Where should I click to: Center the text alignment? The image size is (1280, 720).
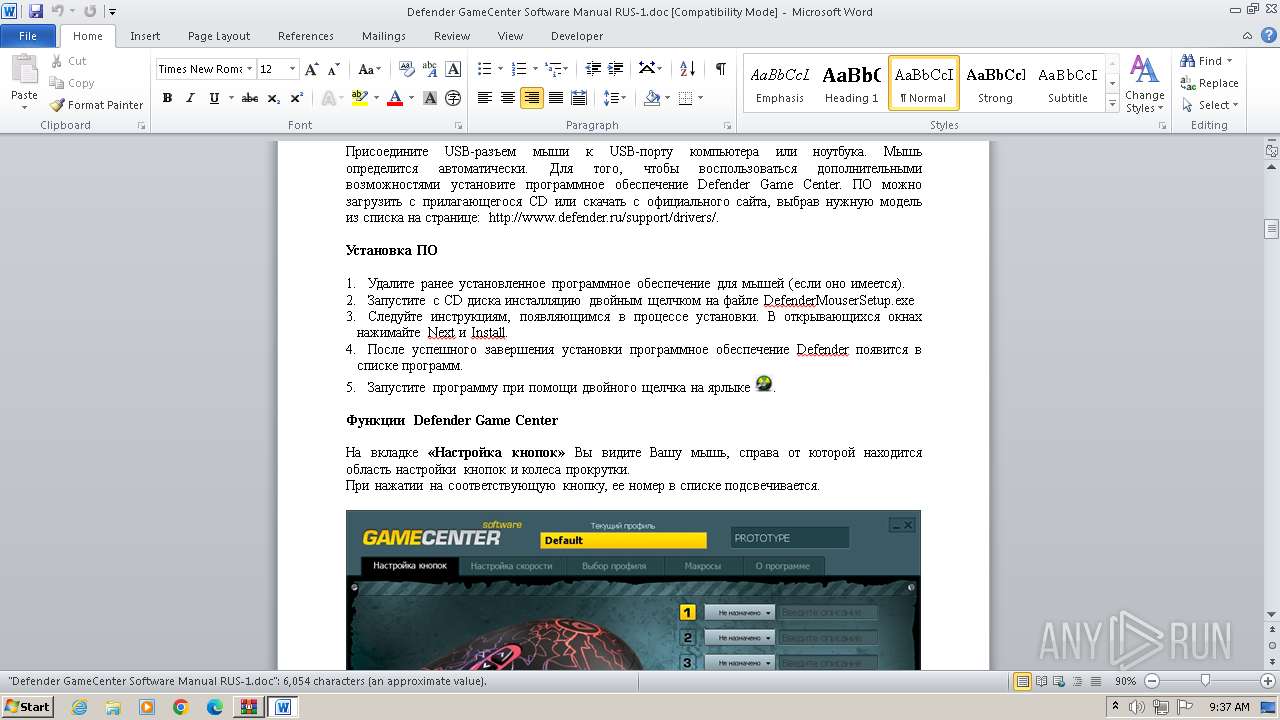pos(508,98)
